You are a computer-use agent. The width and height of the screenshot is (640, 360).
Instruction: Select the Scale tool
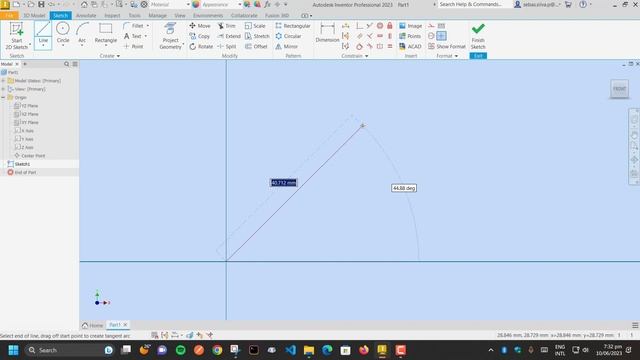click(x=255, y=26)
